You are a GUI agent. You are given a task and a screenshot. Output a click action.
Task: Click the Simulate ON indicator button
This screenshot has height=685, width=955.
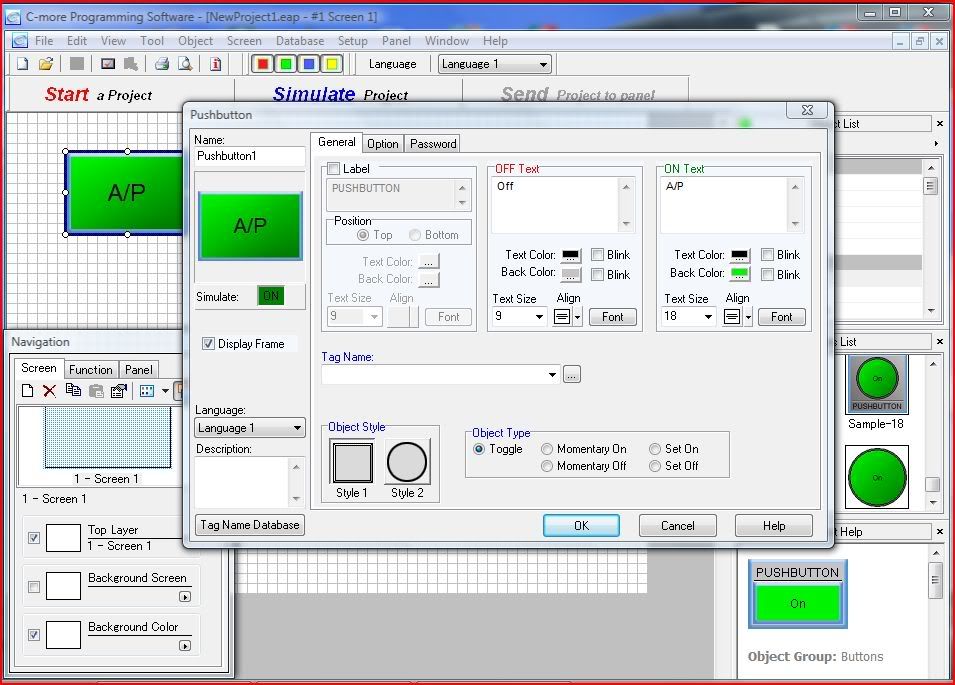click(x=271, y=296)
